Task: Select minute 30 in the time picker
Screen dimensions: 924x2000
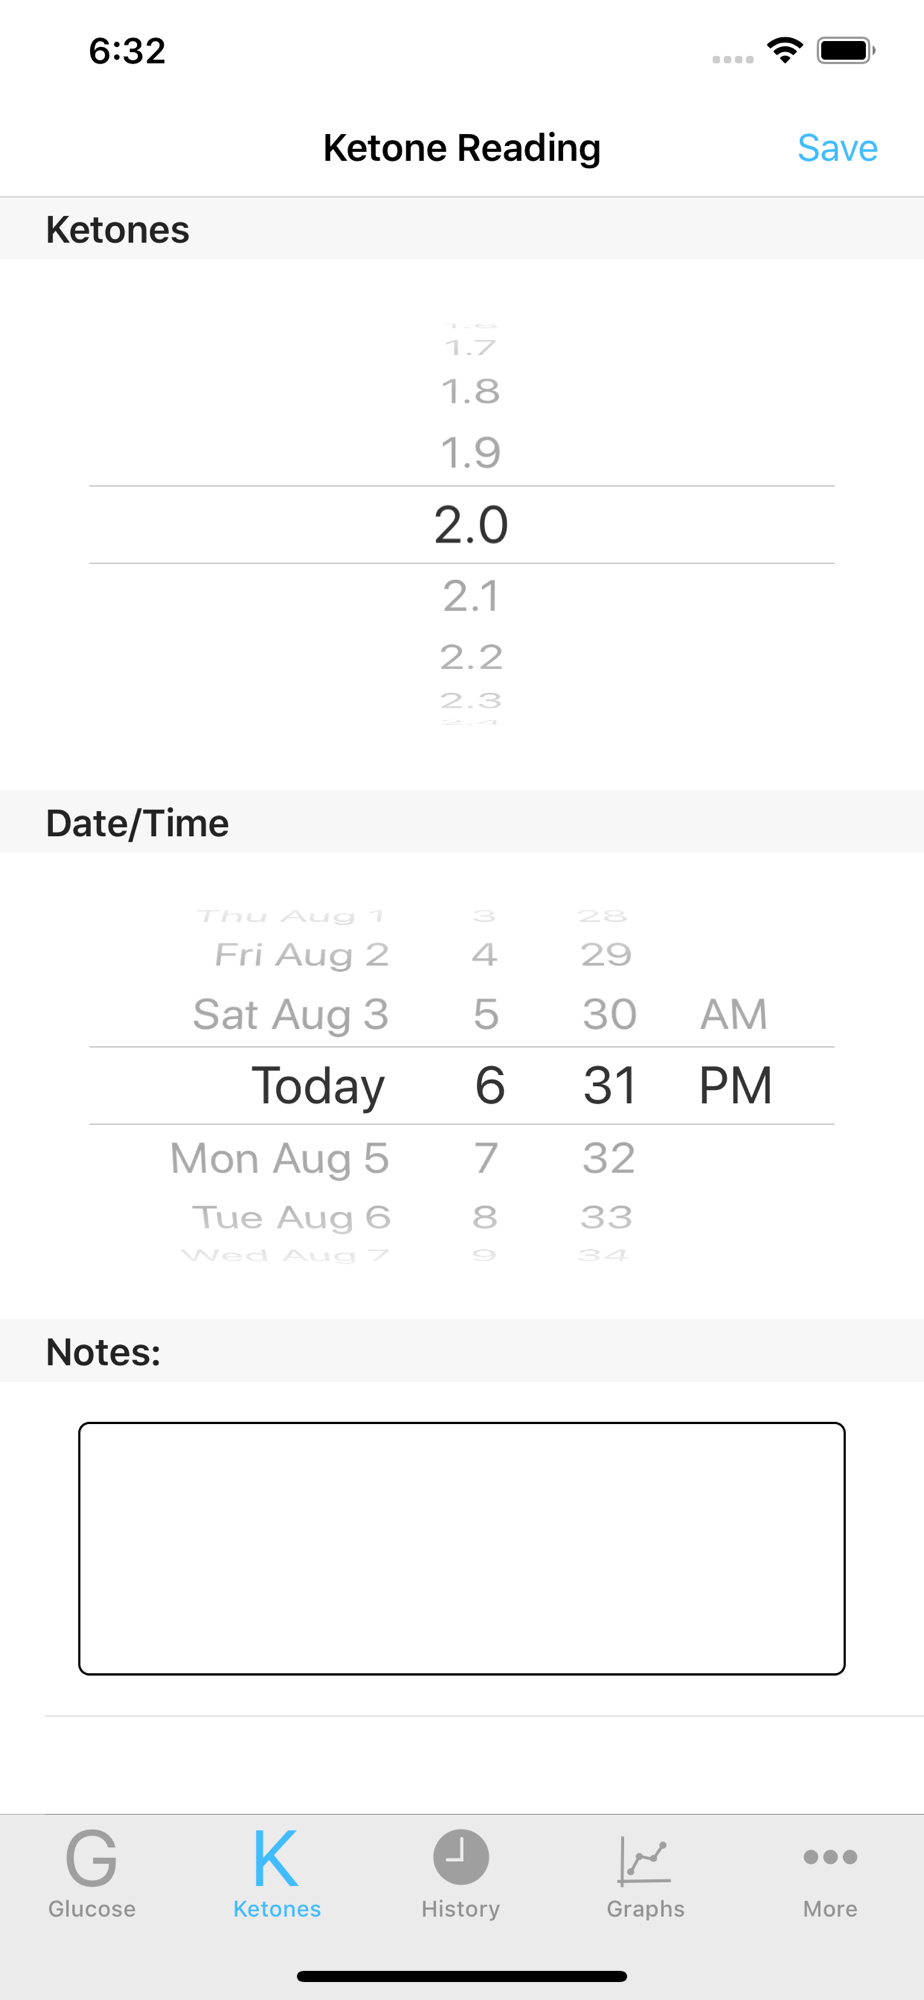Action: (x=609, y=1015)
